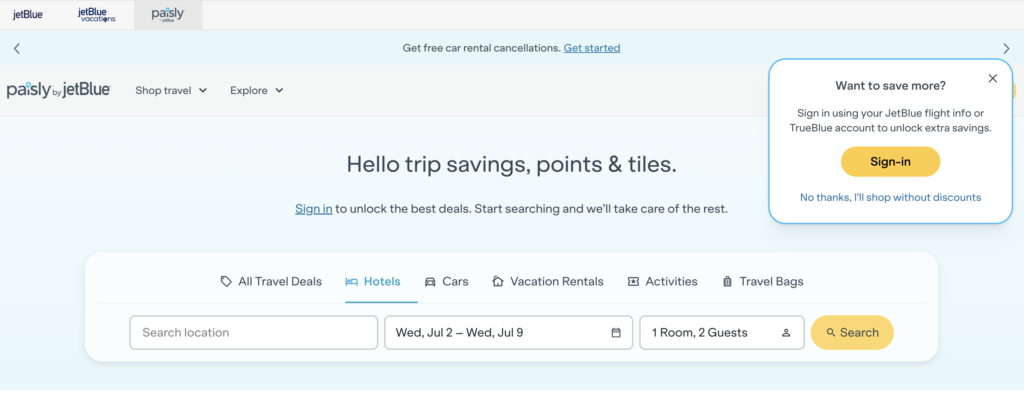The width and height of the screenshot is (1024, 406).
Task: Open the Activities tab
Action: (662, 281)
